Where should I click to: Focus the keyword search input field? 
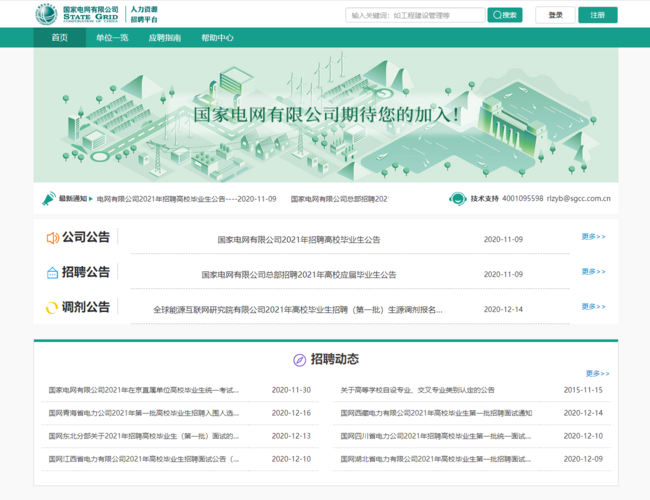pyautogui.click(x=415, y=15)
